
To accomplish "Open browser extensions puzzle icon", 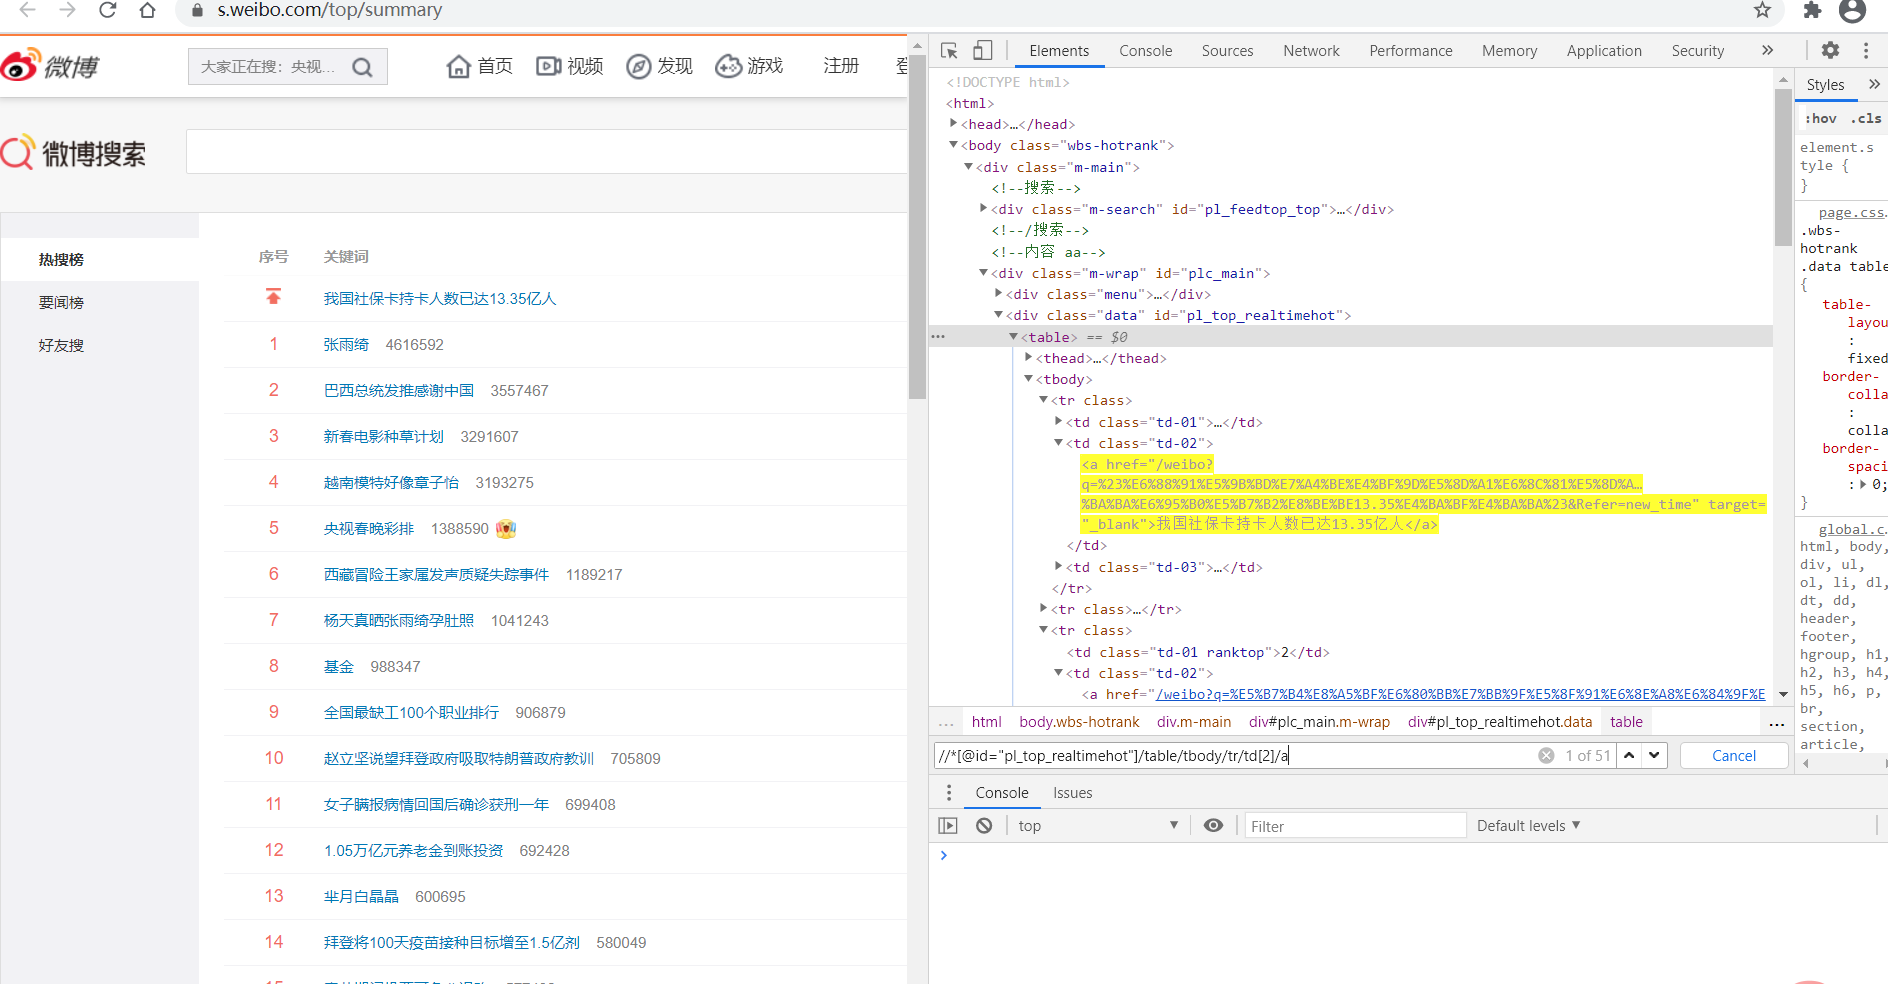I will 1812,10.
